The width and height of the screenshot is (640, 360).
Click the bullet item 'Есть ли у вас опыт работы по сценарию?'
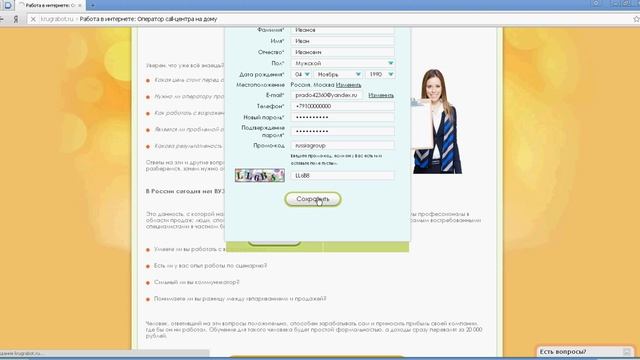(210, 266)
